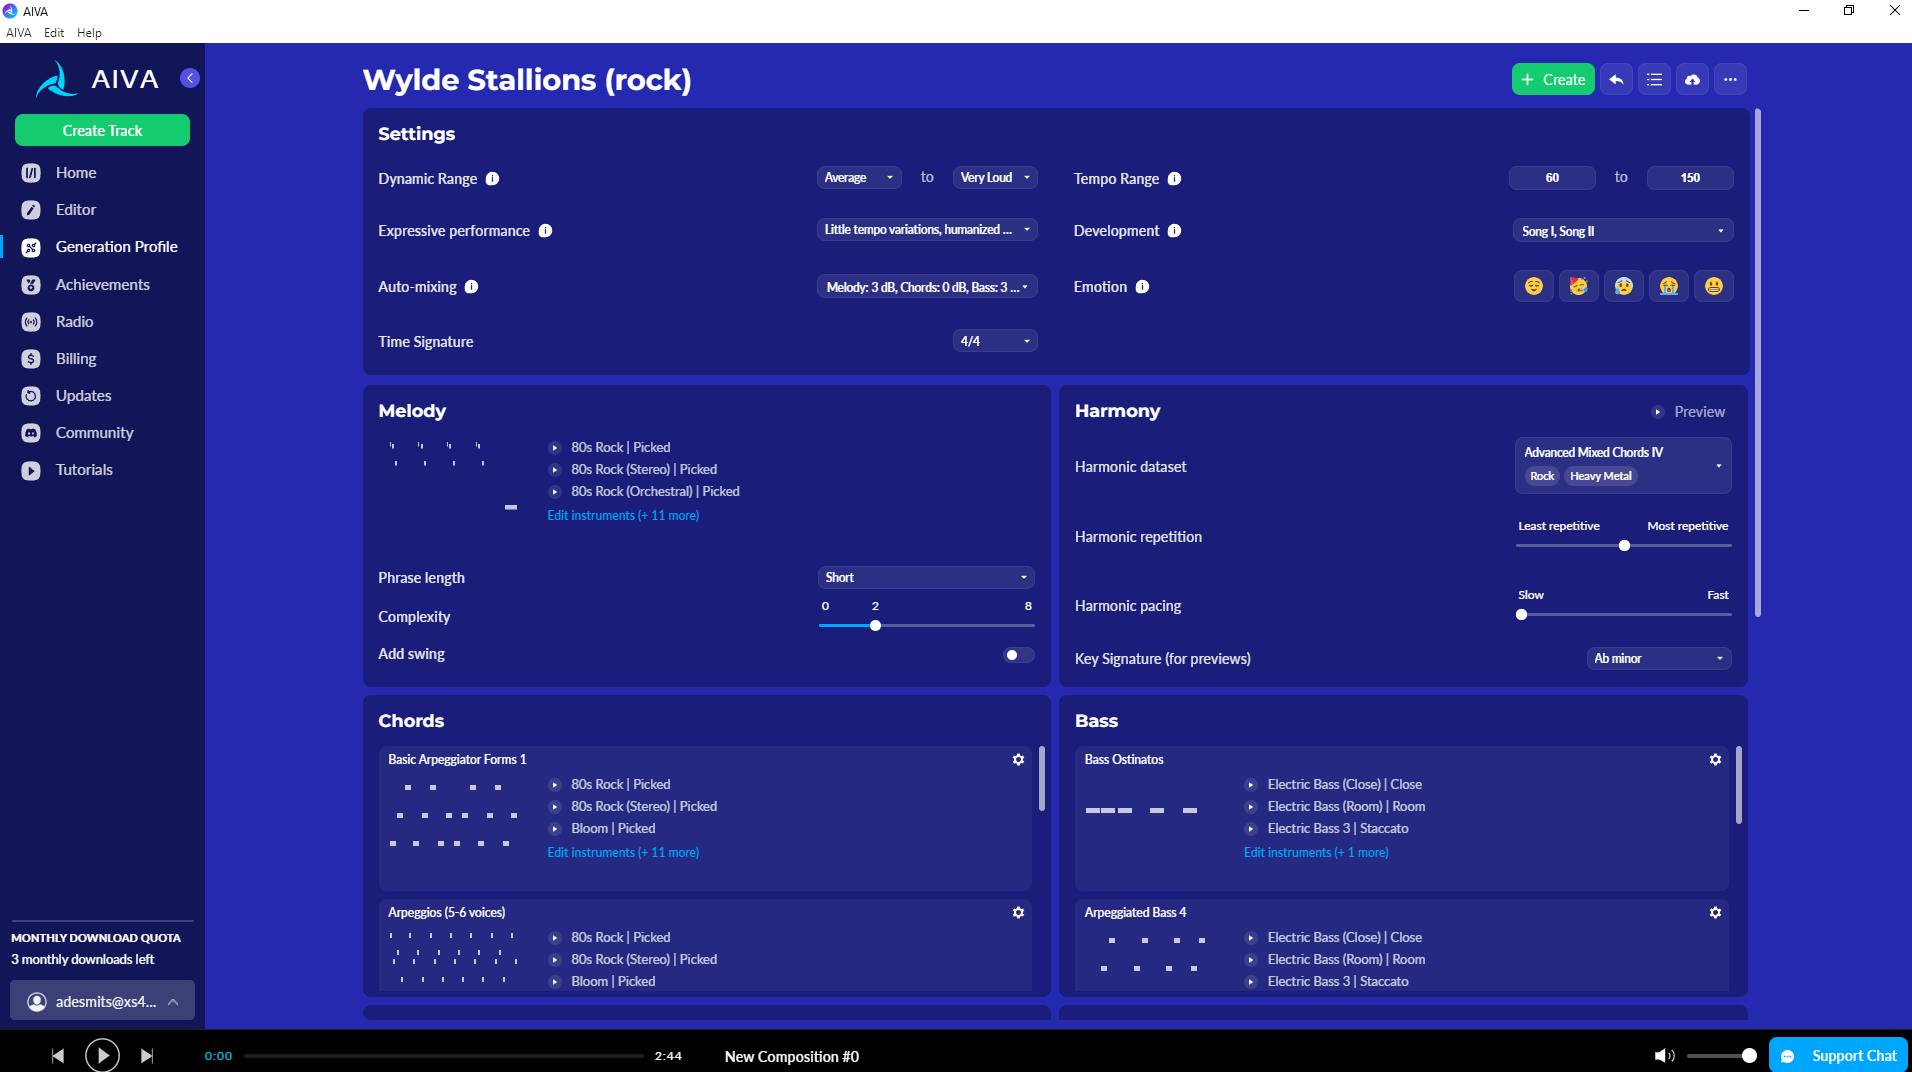Viewport: 1912px width, 1072px height.
Task: Adjust the Harmonic repetition slider
Action: coord(1624,546)
